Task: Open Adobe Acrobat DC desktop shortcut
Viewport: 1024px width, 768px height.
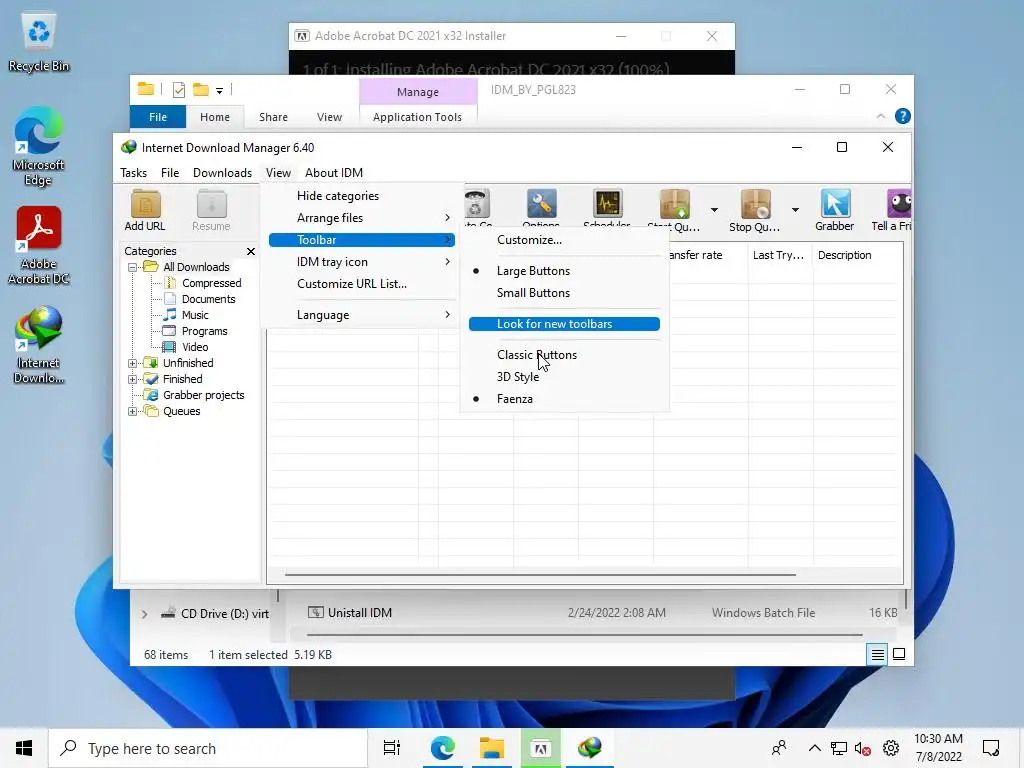Action: tap(39, 246)
